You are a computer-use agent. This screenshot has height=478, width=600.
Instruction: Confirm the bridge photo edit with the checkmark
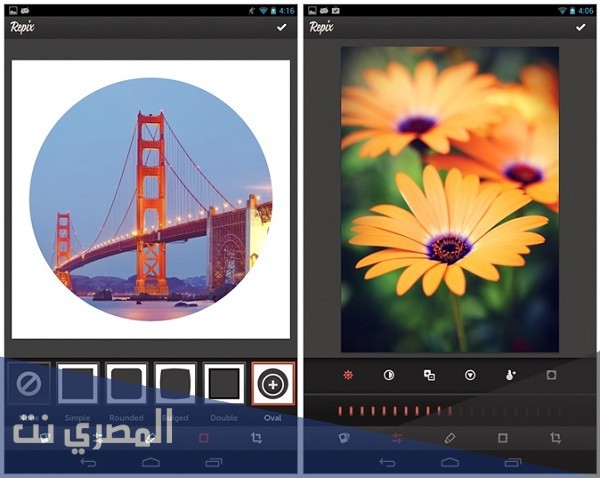coord(281,27)
